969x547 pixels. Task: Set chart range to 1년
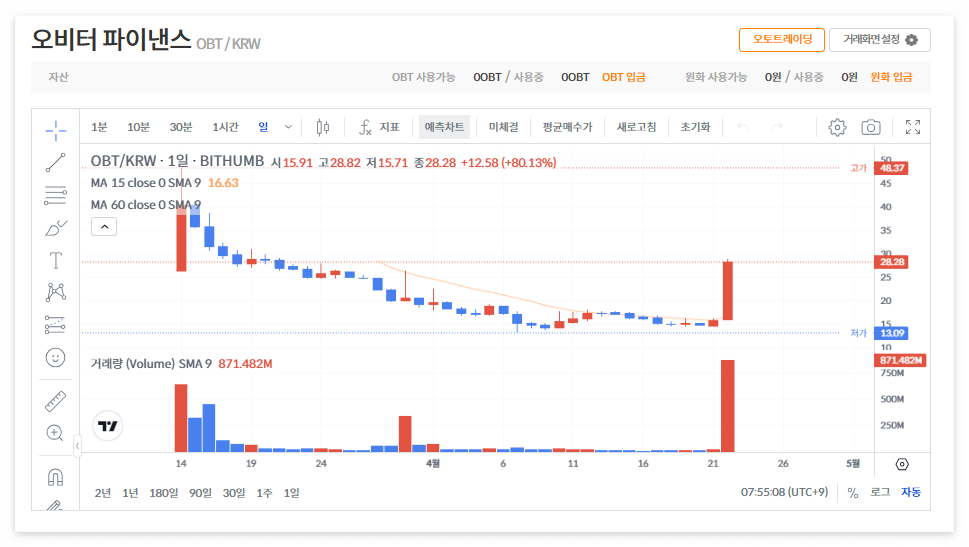click(130, 493)
